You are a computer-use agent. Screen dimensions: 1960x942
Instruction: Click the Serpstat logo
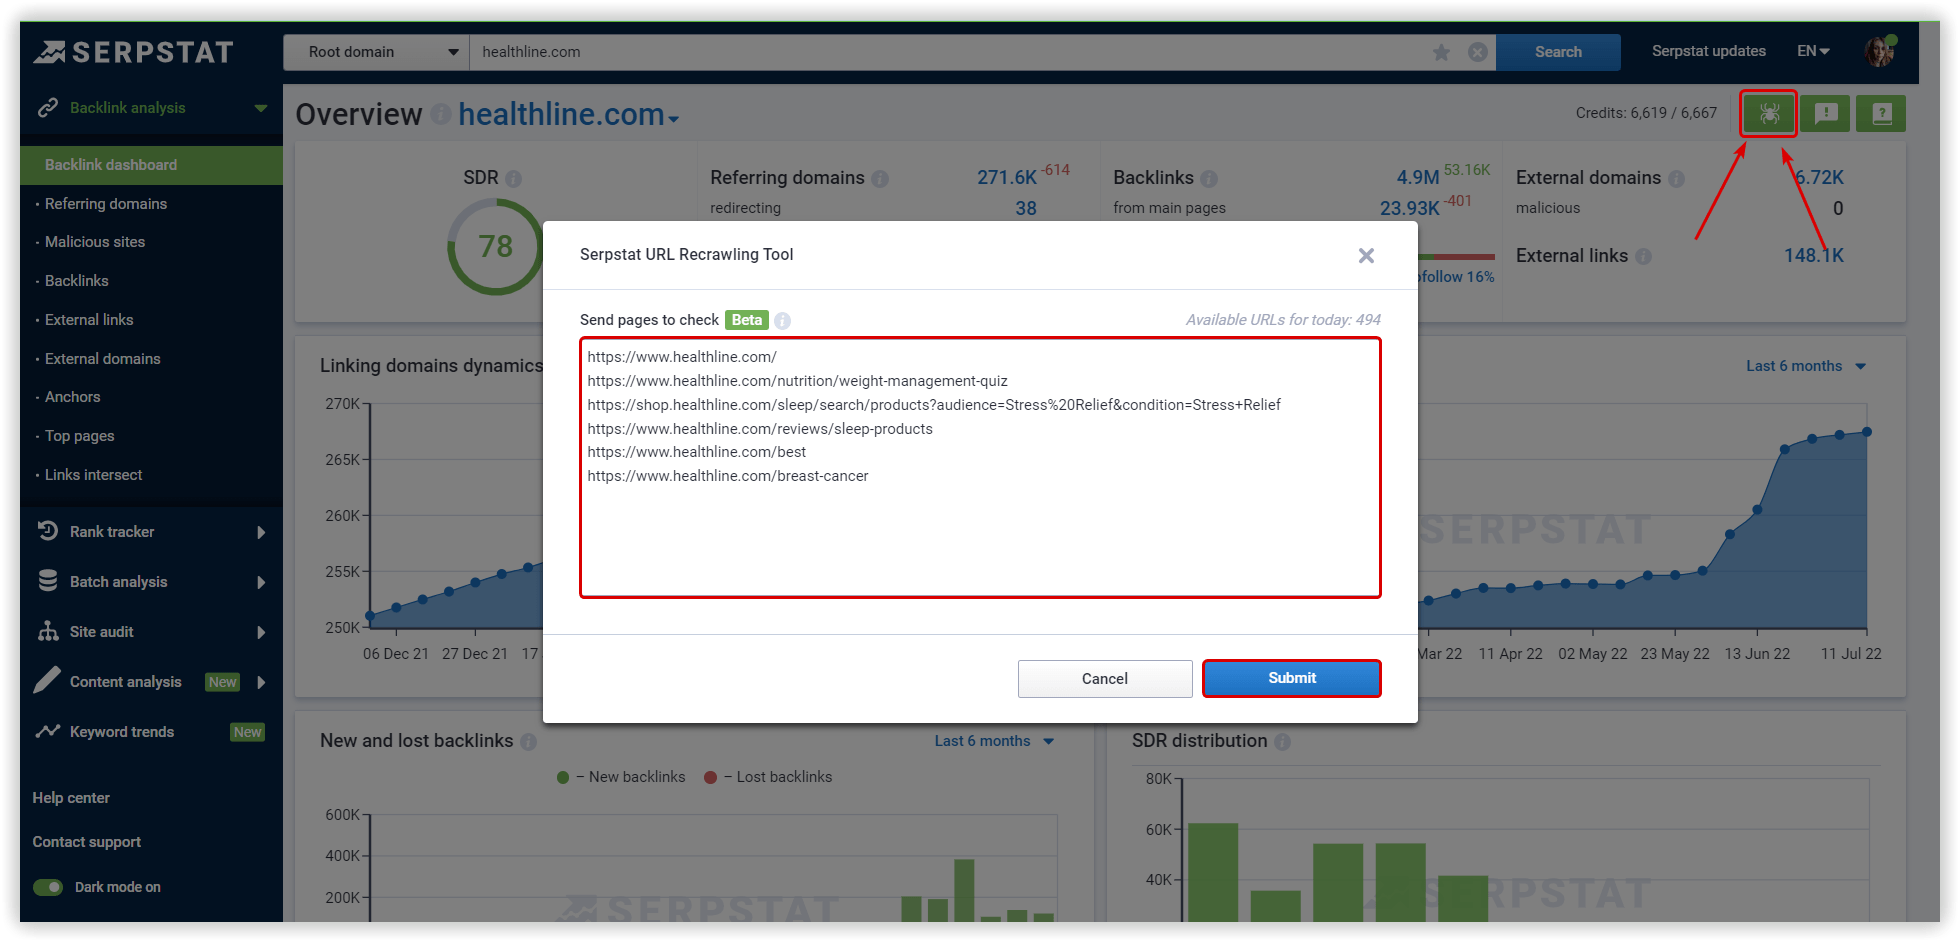[x=133, y=52]
